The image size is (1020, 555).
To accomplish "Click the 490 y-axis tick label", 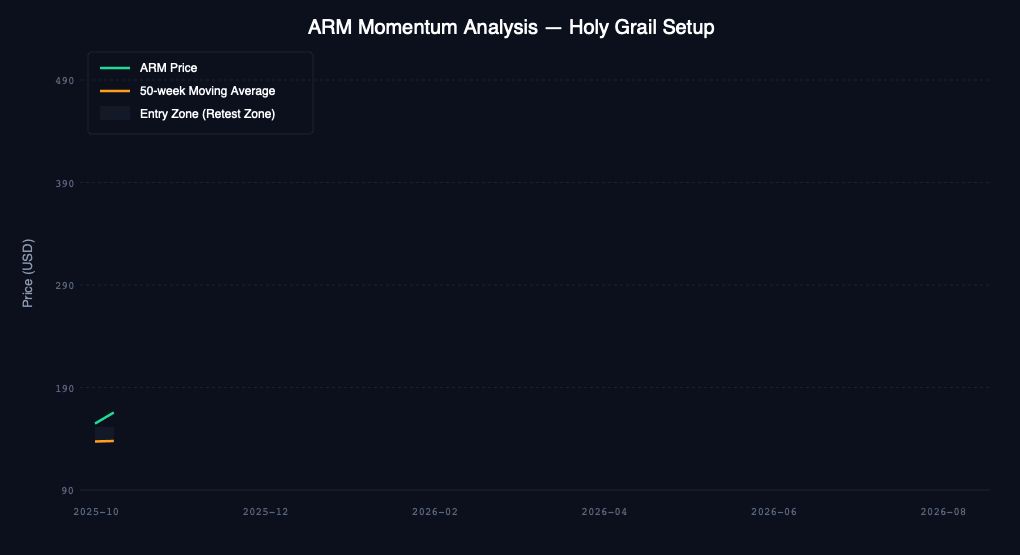I will point(64,81).
